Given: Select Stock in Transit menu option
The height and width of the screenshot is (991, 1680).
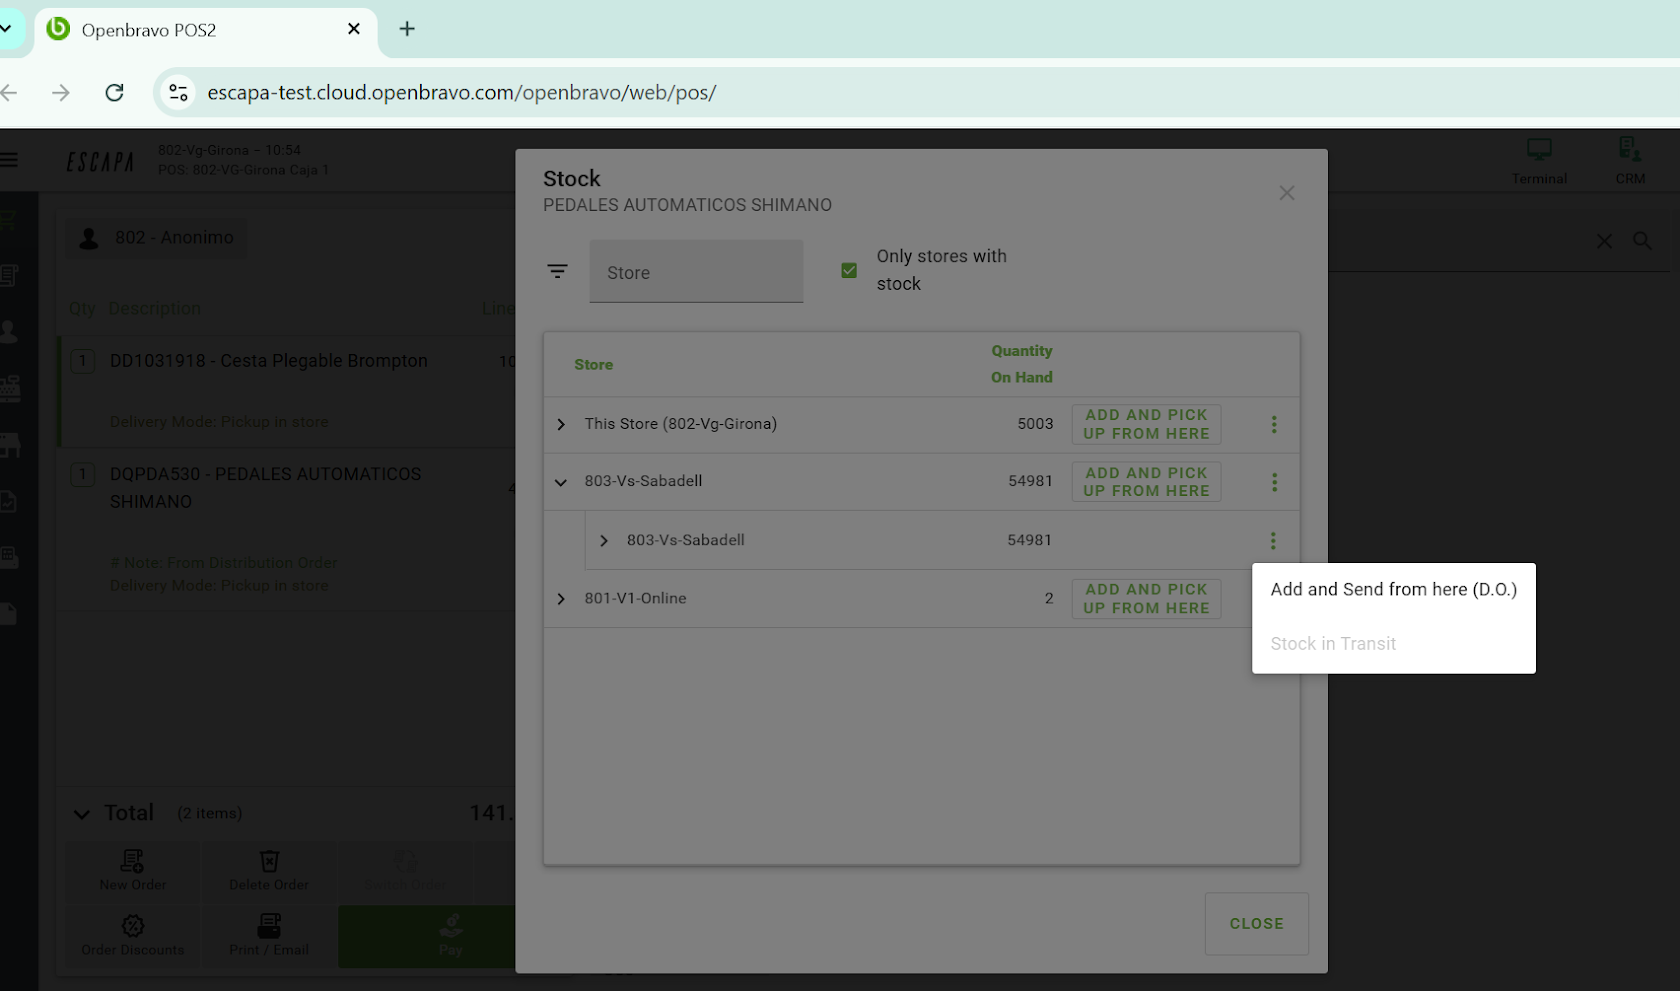Looking at the screenshot, I should 1332,644.
